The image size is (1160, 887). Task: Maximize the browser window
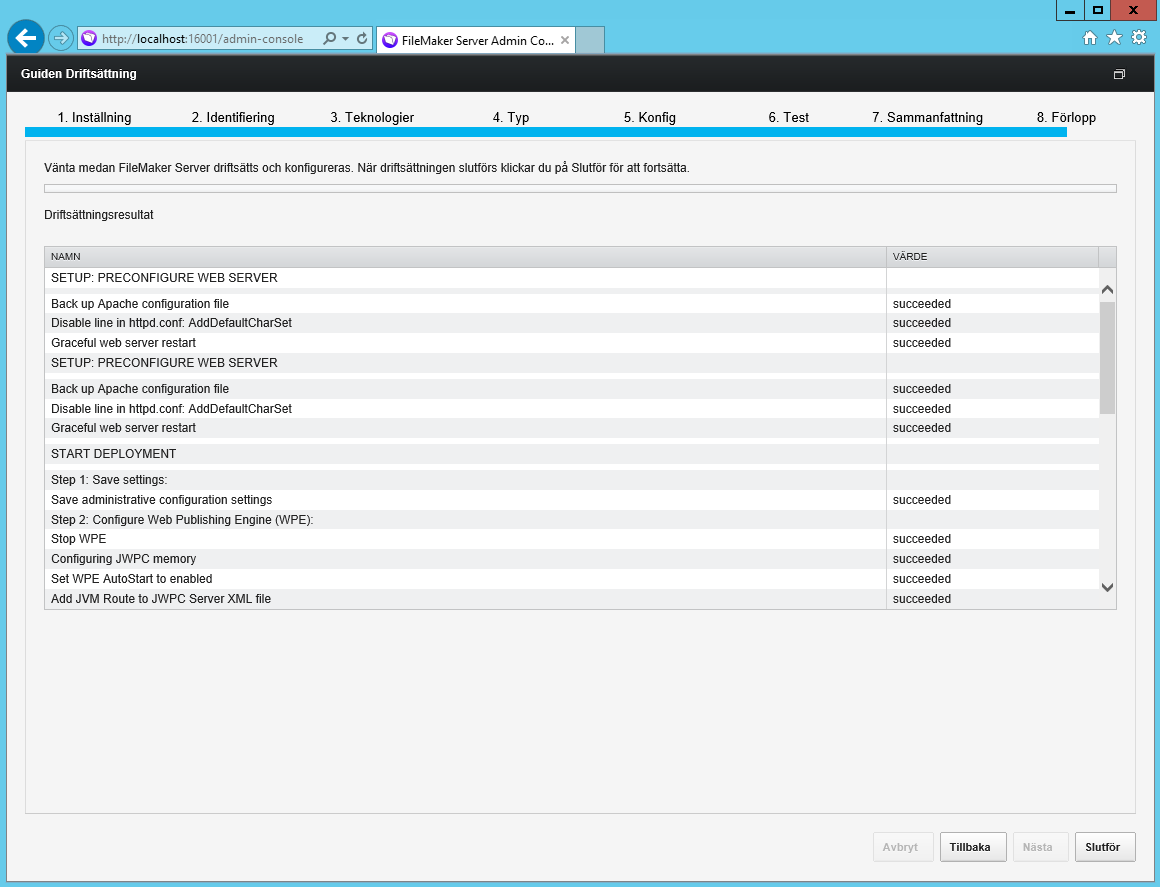coord(1098,10)
